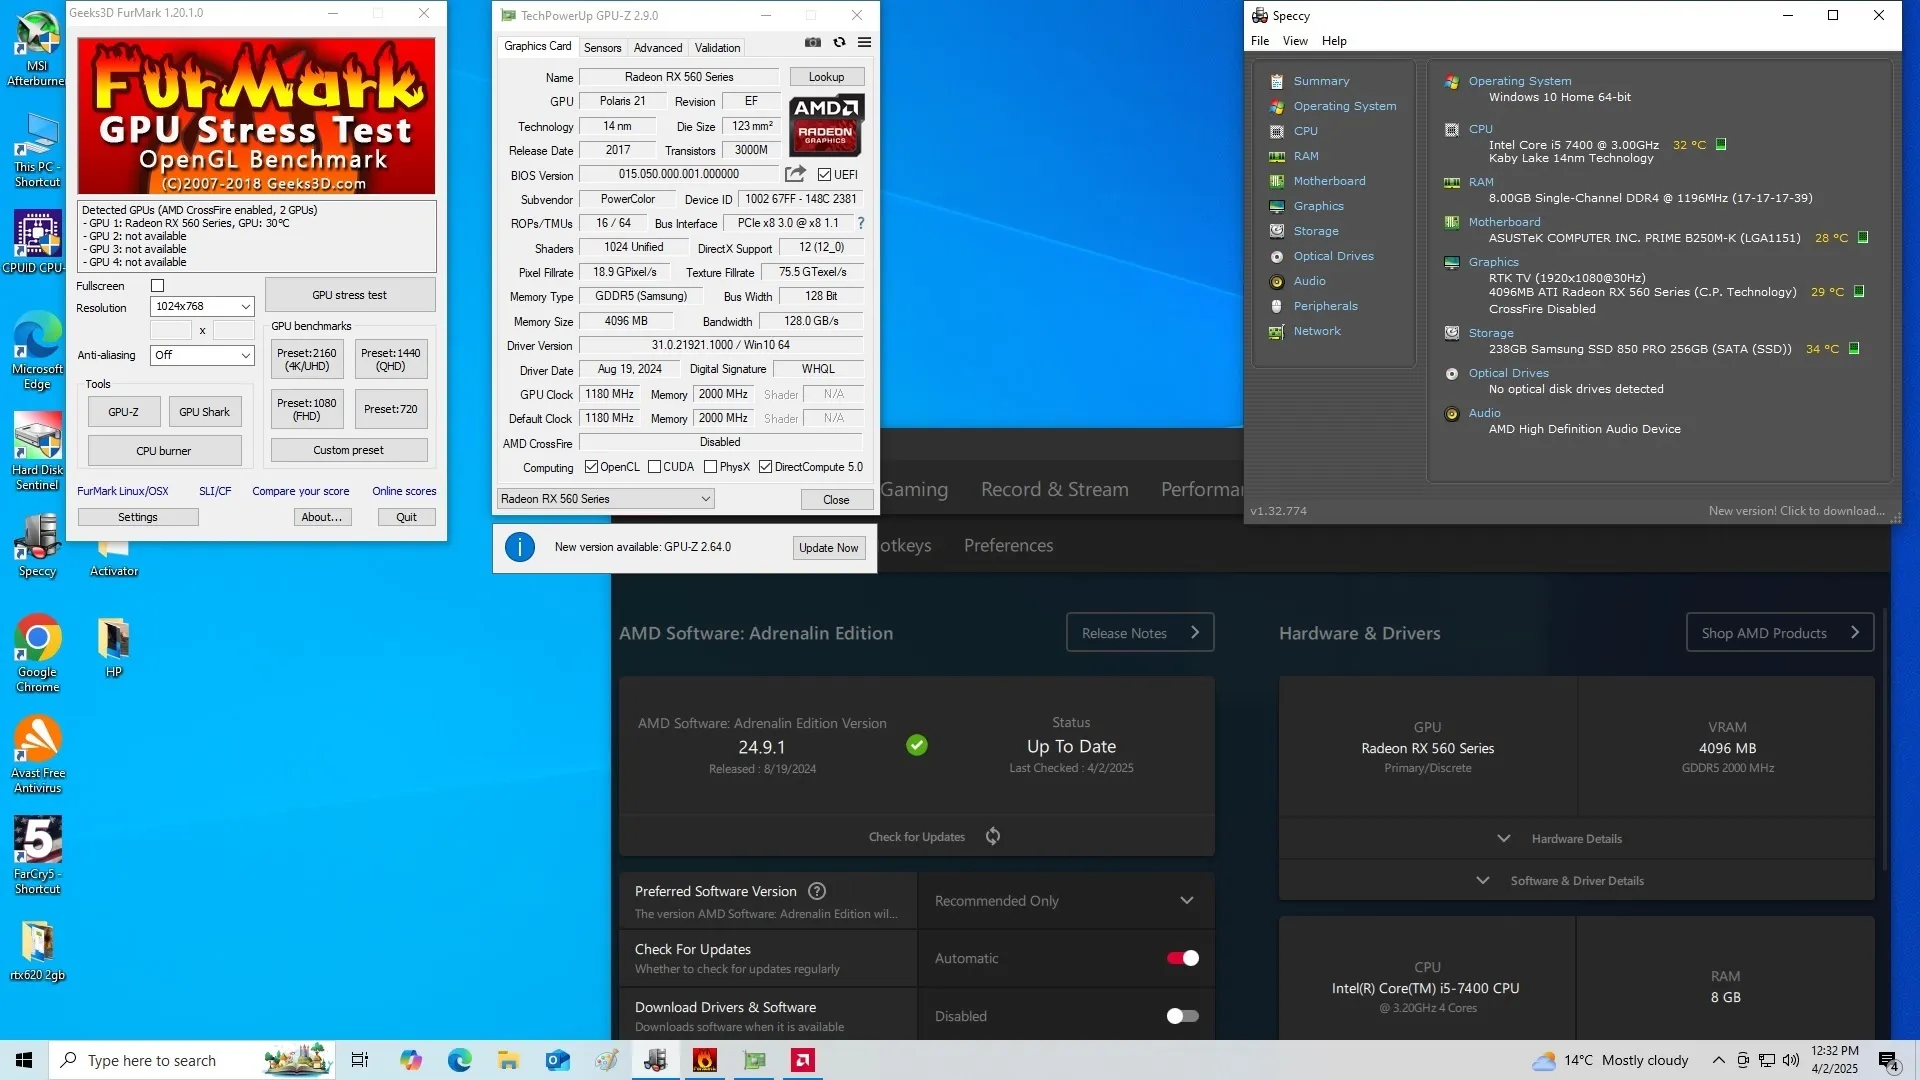The width and height of the screenshot is (1920, 1080).
Task: Open Speccy File menu
Action: pos(1260,41)
